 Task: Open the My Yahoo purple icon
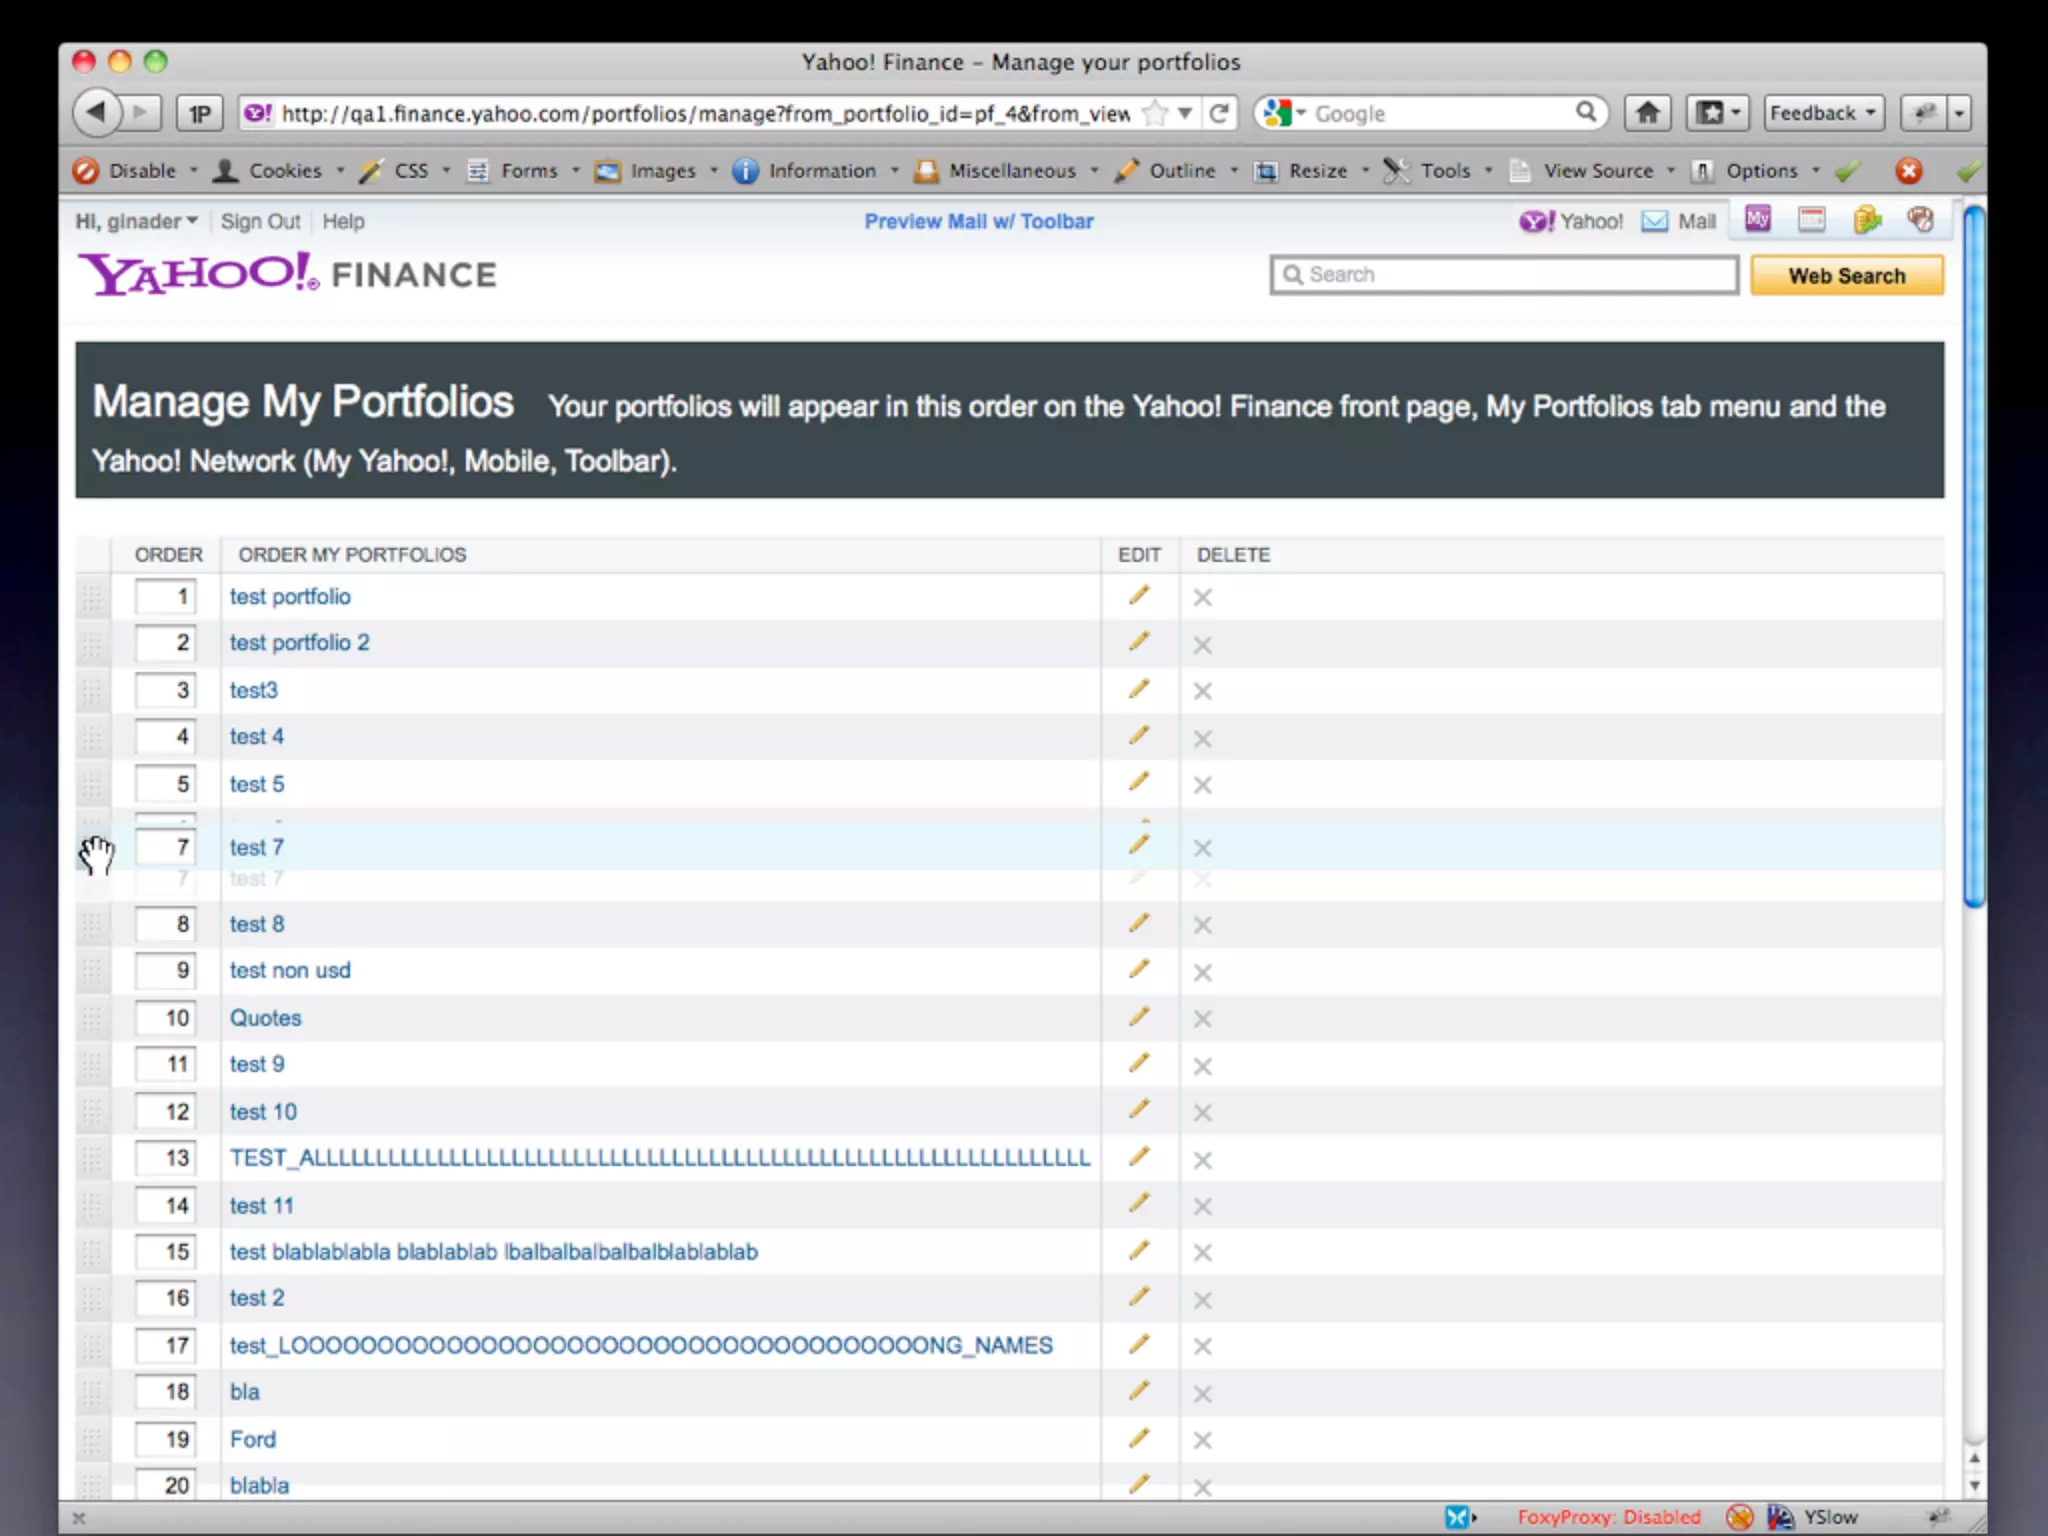[x=1757, y=219]
